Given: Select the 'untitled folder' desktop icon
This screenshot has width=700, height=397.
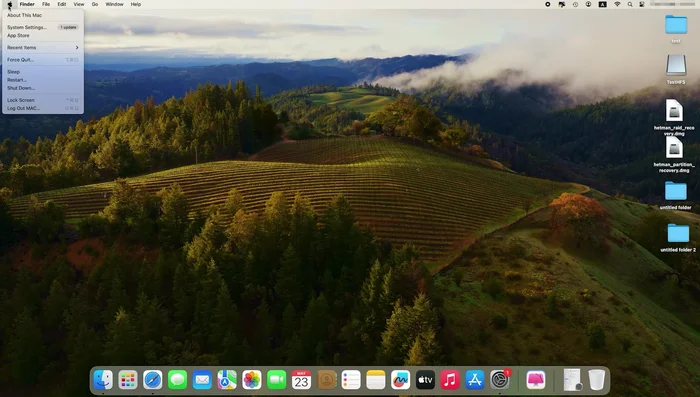Looking at the screenshot, I should pos(675,191).
